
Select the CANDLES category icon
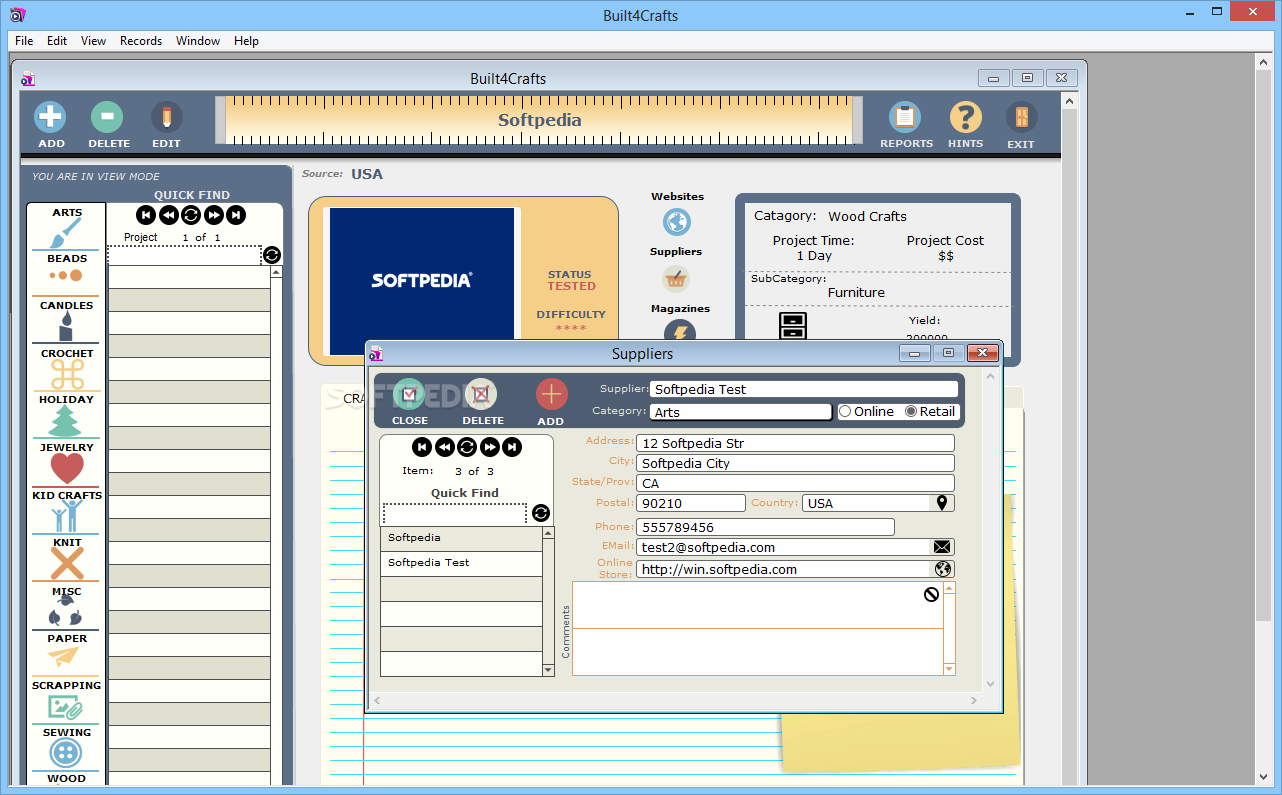click(x=66, y=326)
